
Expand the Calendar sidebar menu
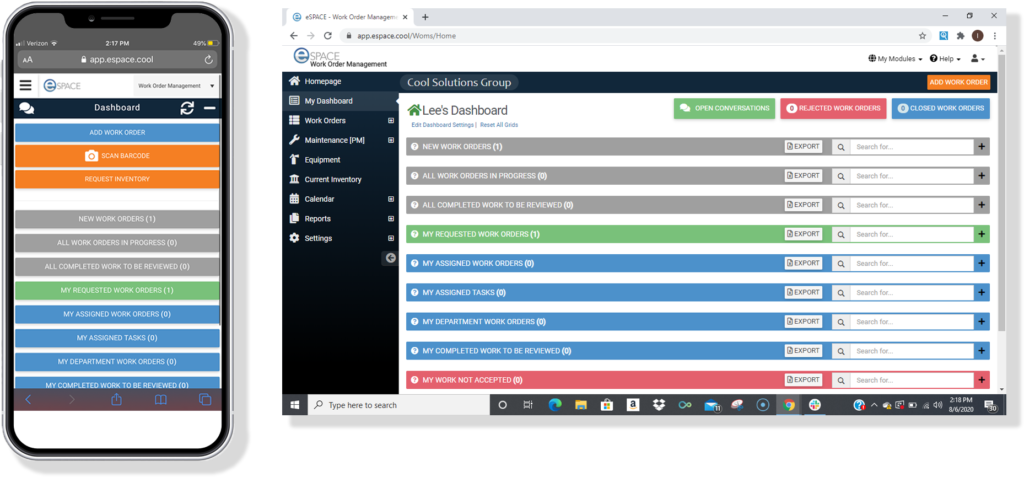click(x=391, y=199)
